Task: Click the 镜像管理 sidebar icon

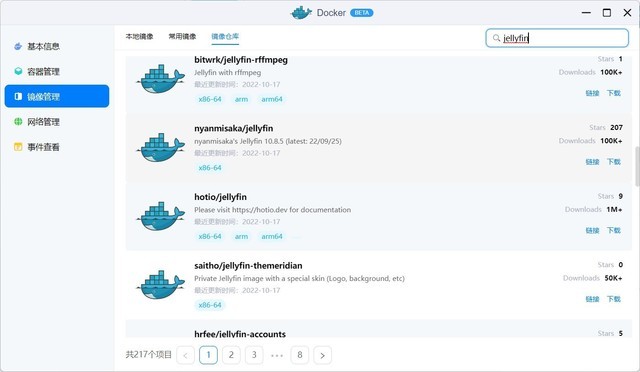Action: (18, 96)
